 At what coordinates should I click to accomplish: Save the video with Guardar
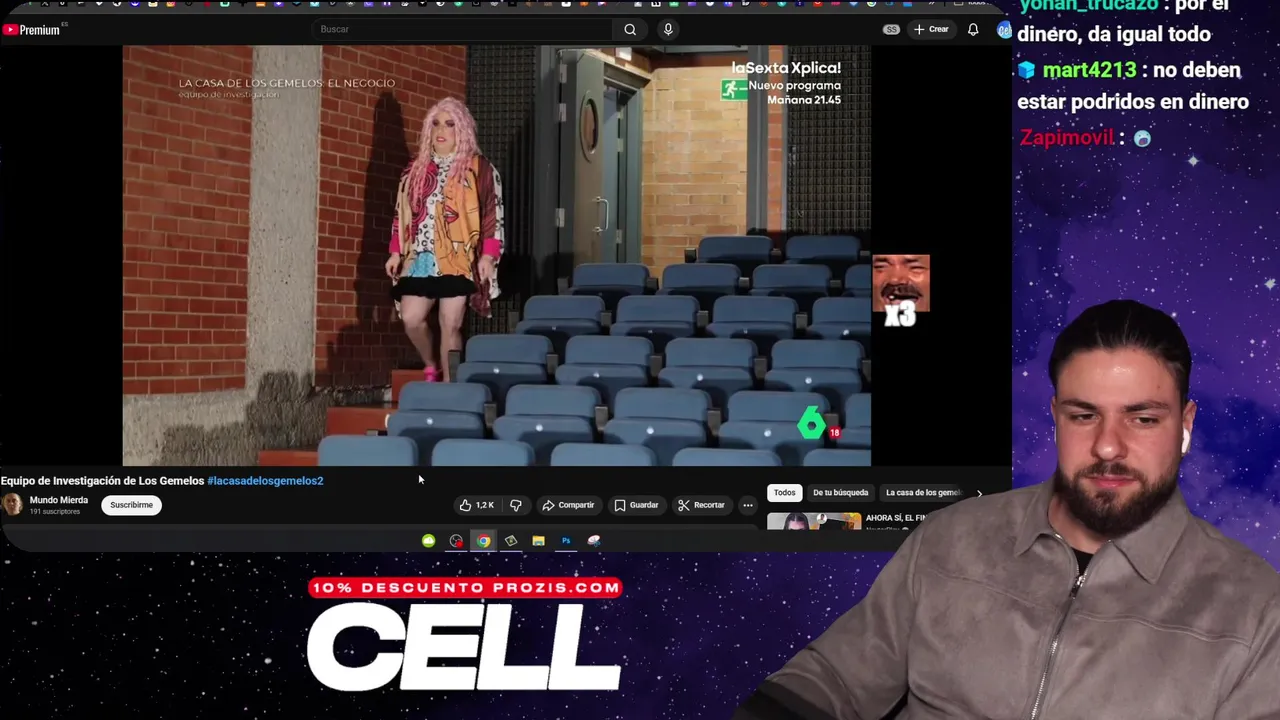(636, 505)
